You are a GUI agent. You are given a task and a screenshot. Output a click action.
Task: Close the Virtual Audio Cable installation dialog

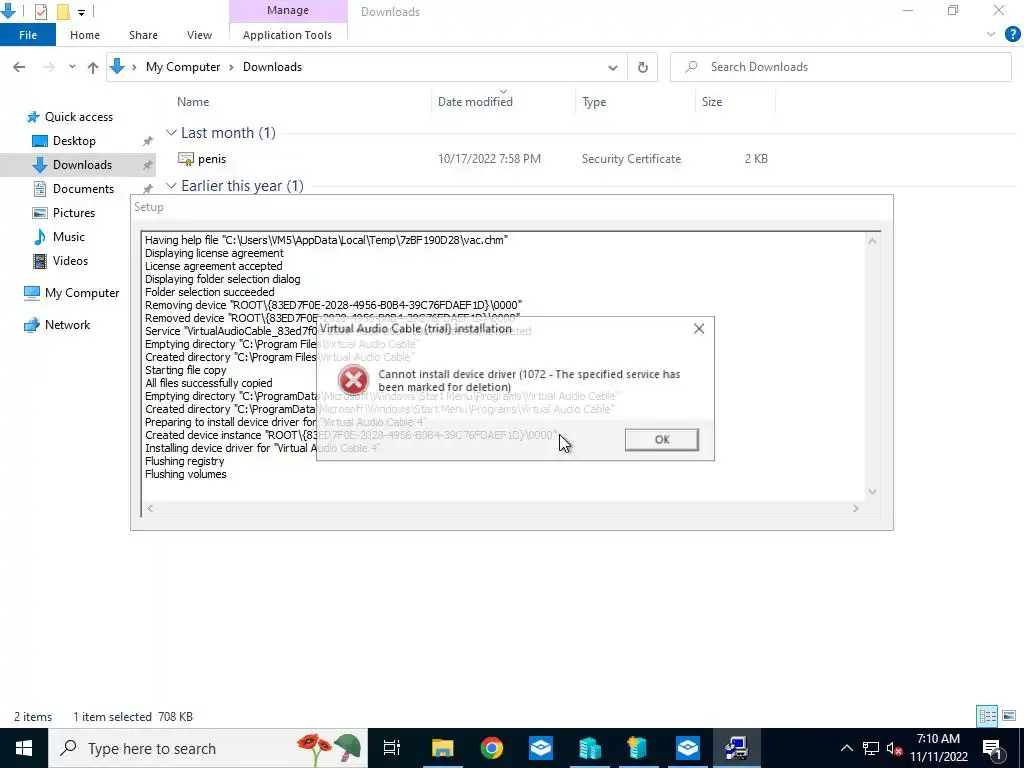point(699,328)
